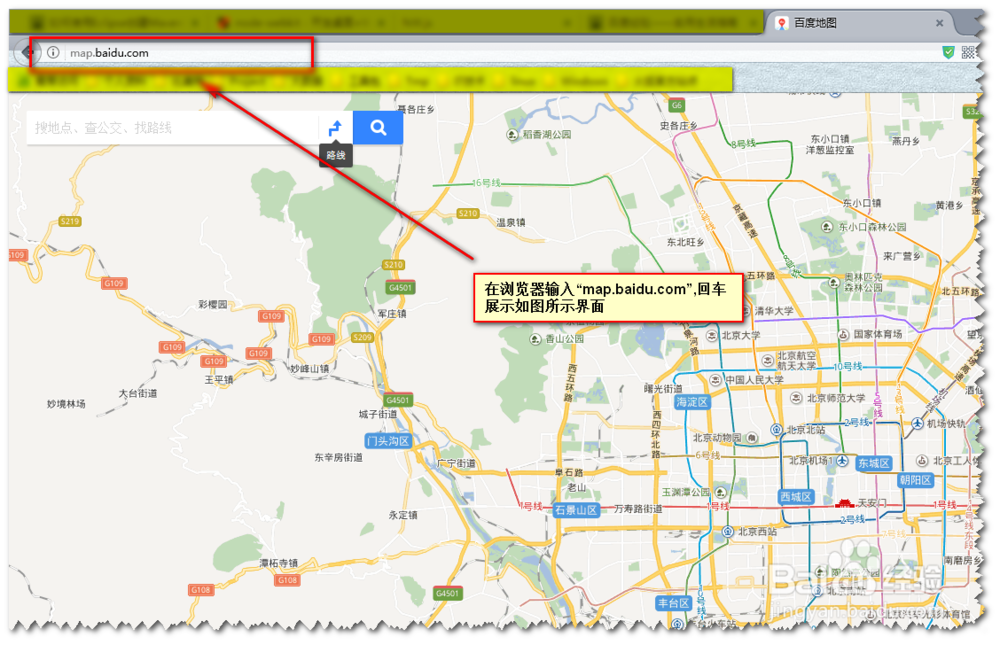Click the 黄港乡 map label
This screenshot has width=1000, height=645.
[x=949, y=205]
